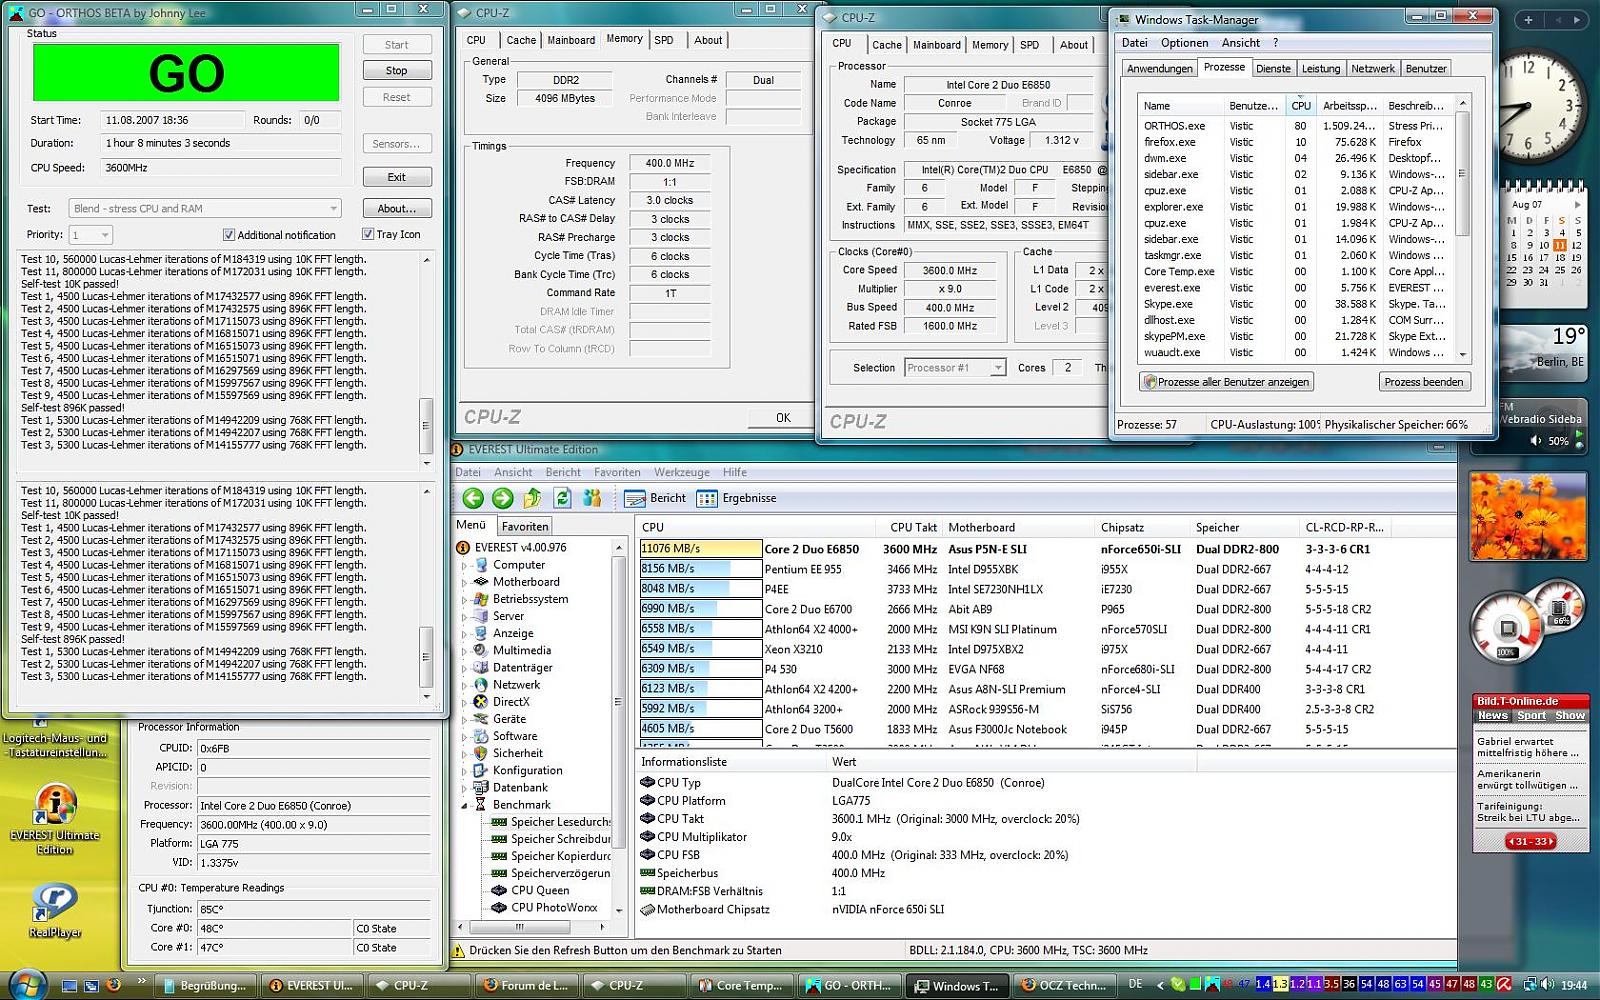Click Prozesse aller Benutzer anzeigen button
This screenshot has height=1000, width=1600.
(x=1226, y=382)
